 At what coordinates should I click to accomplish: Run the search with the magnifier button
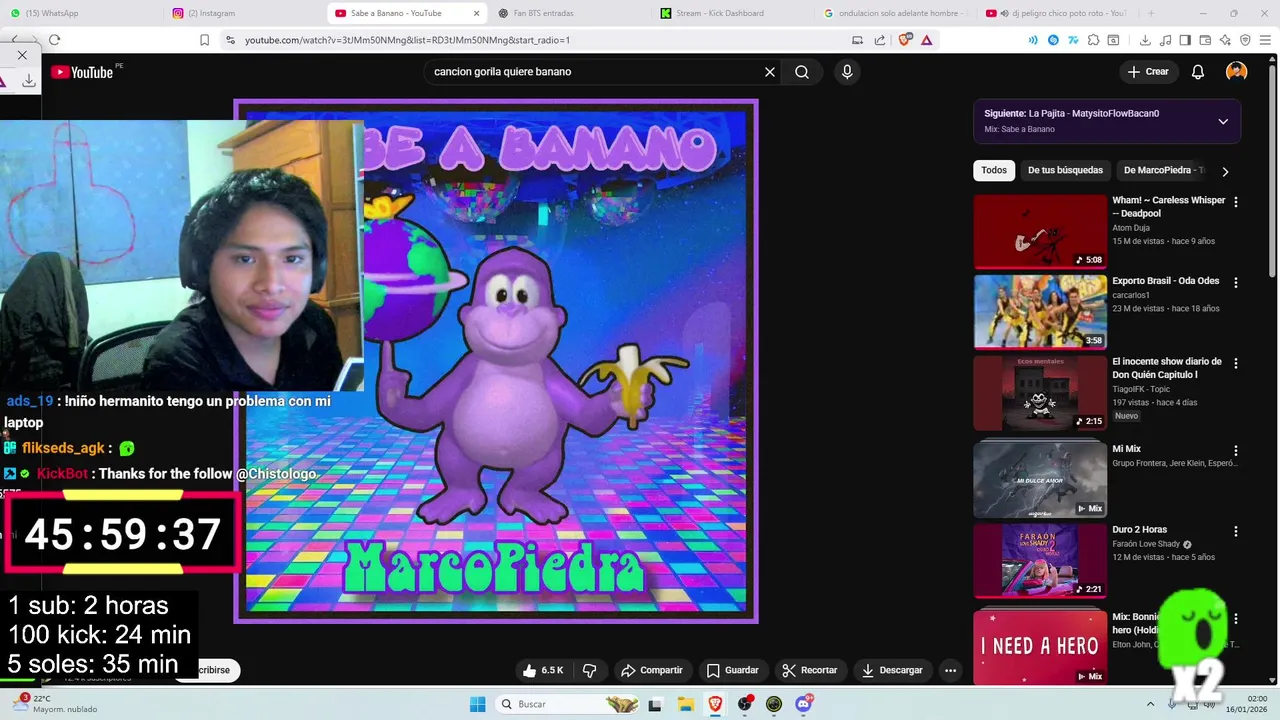(802, 72)
